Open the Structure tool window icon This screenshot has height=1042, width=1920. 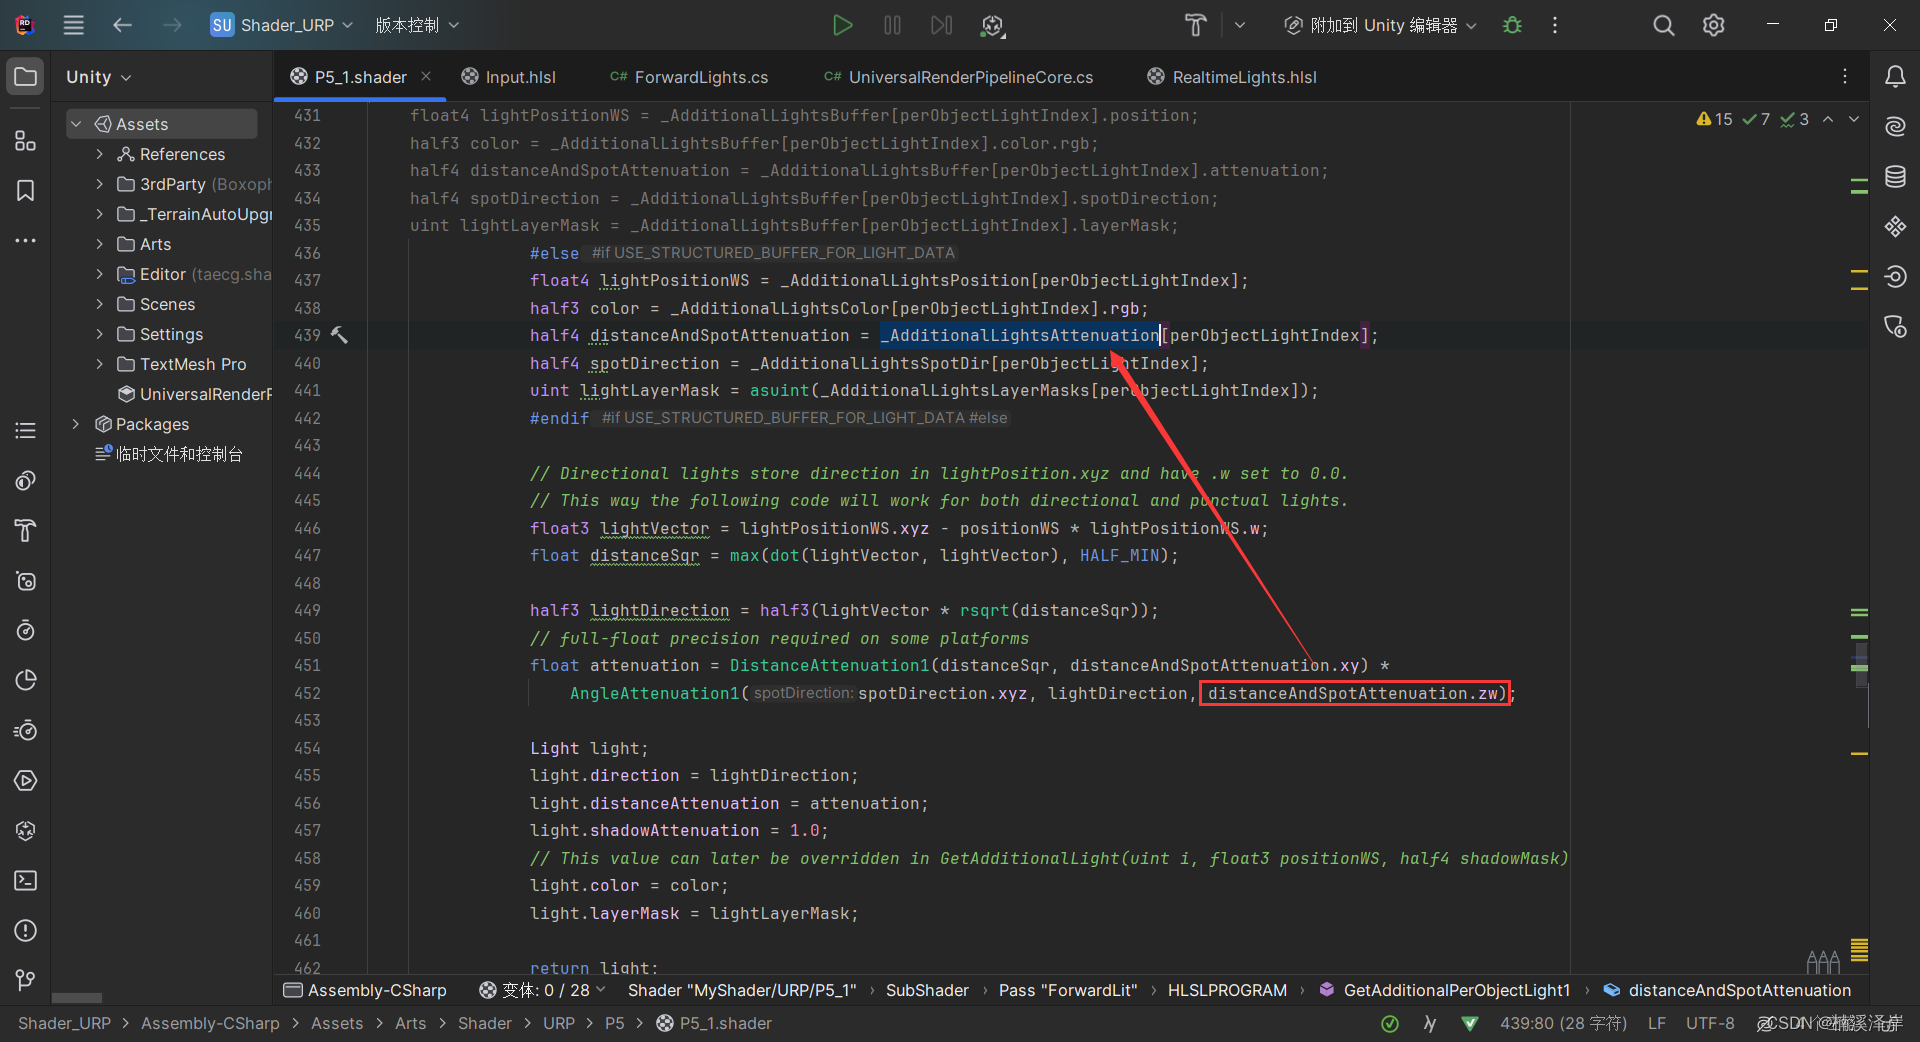[26, 140]
